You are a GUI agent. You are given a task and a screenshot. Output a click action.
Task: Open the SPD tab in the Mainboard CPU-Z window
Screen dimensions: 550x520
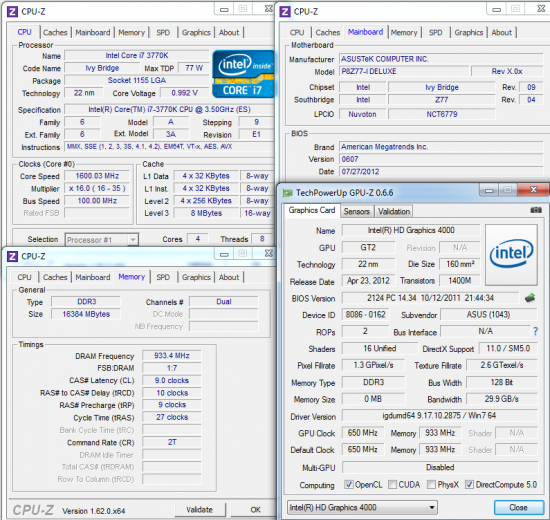(436, 33)
